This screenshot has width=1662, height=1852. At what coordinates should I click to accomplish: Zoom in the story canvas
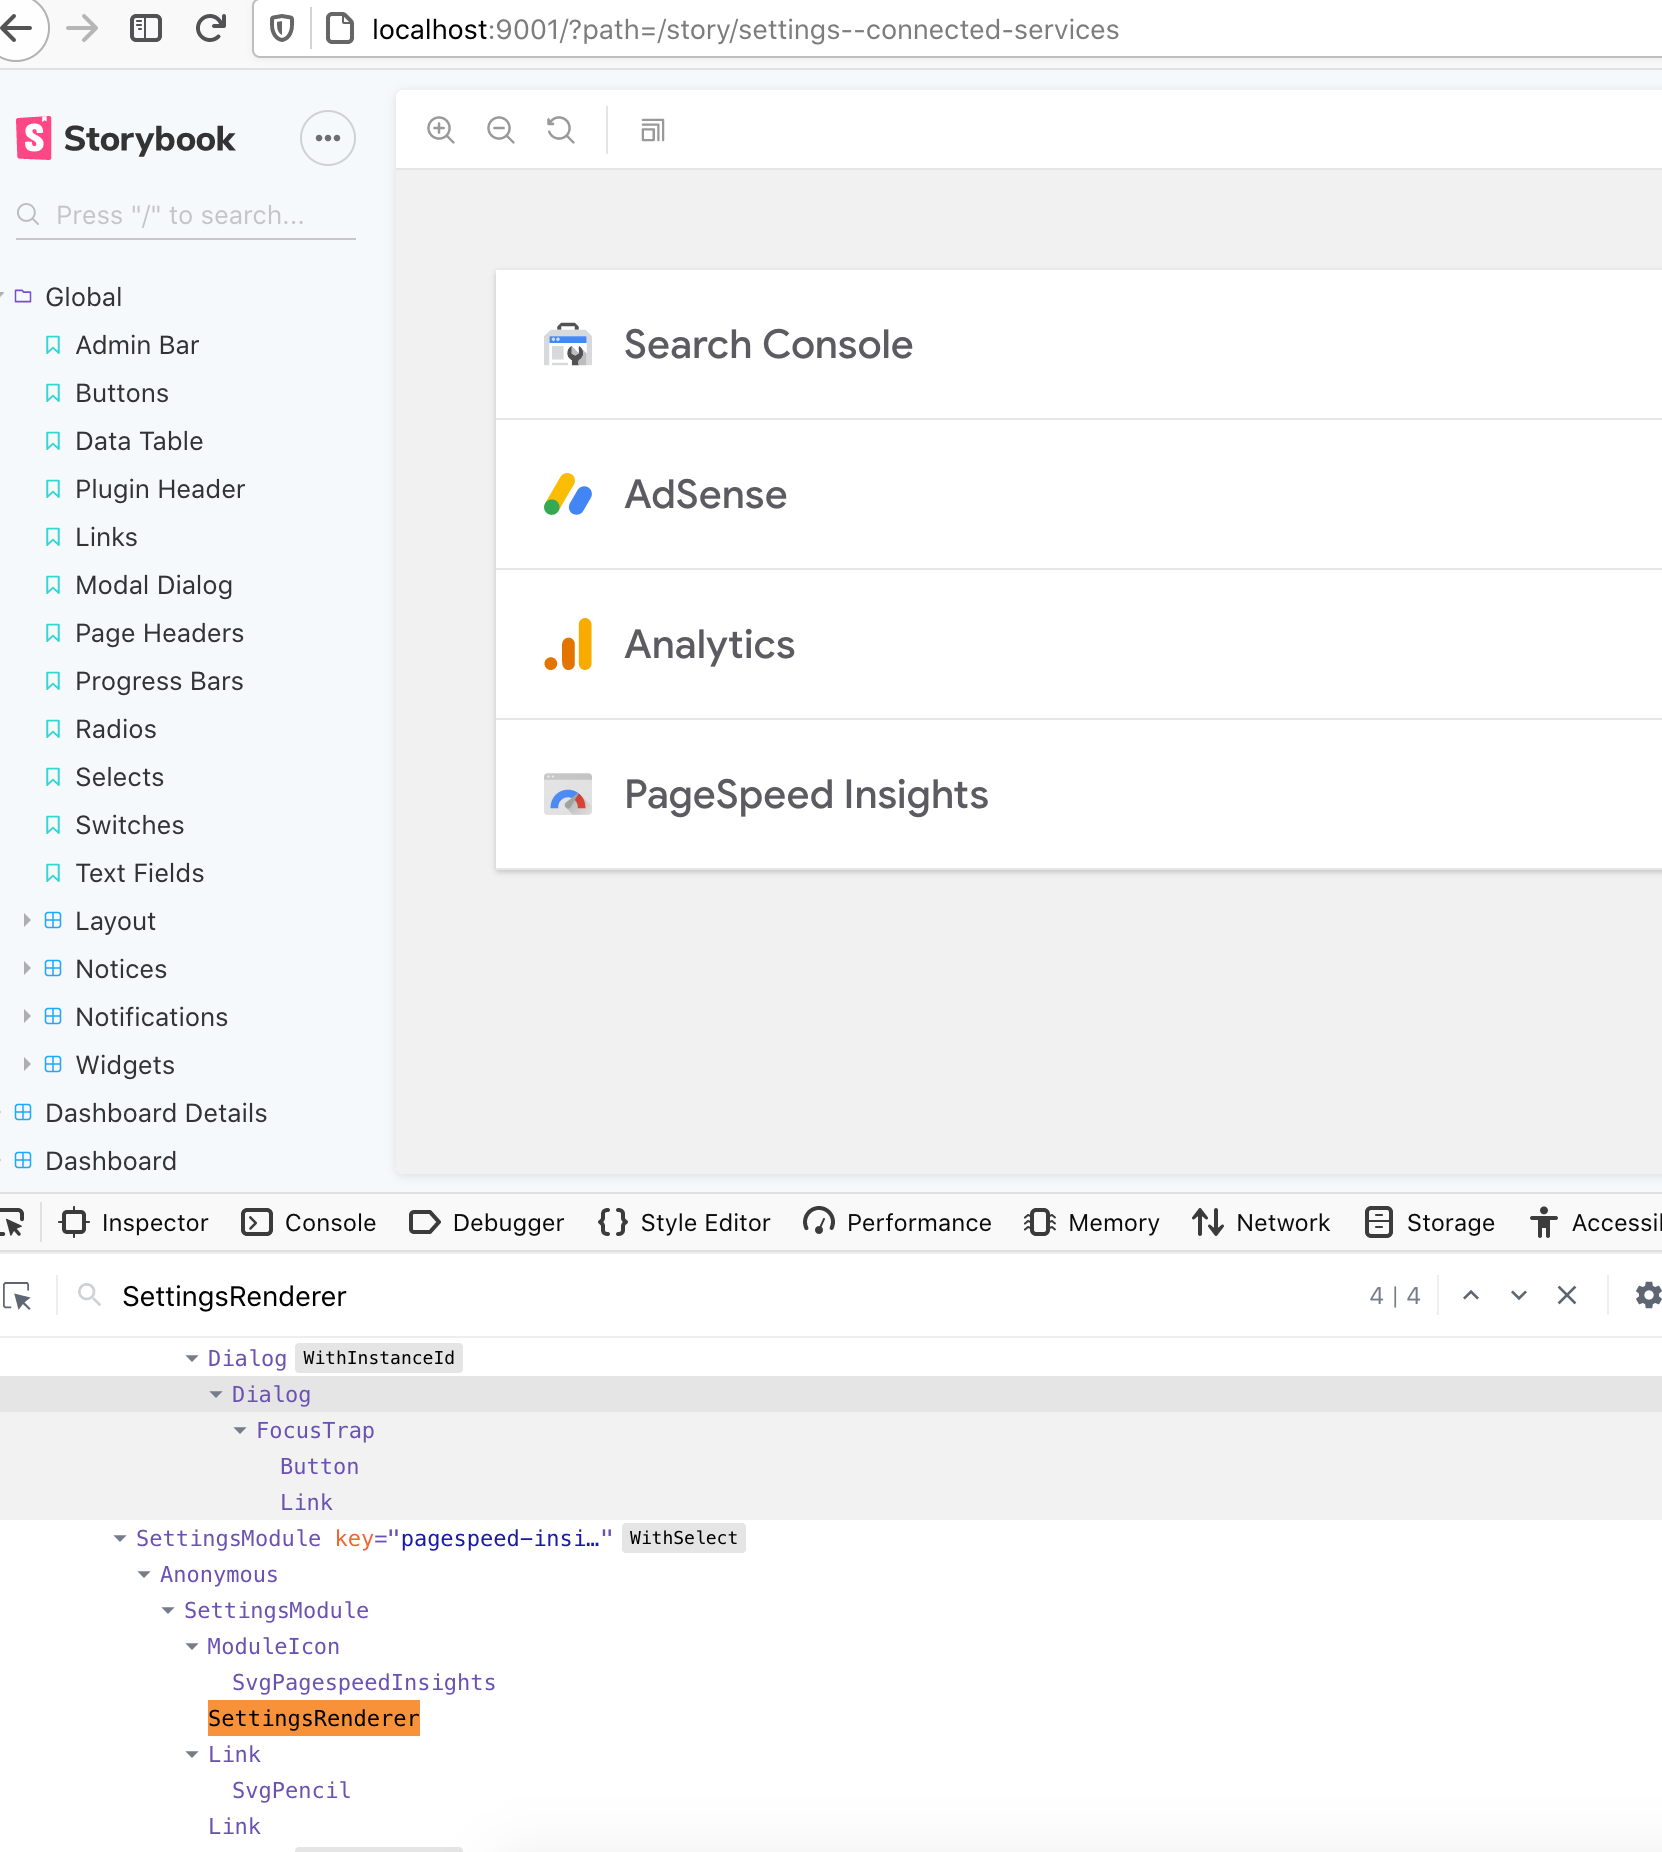(x=441, y=130)
